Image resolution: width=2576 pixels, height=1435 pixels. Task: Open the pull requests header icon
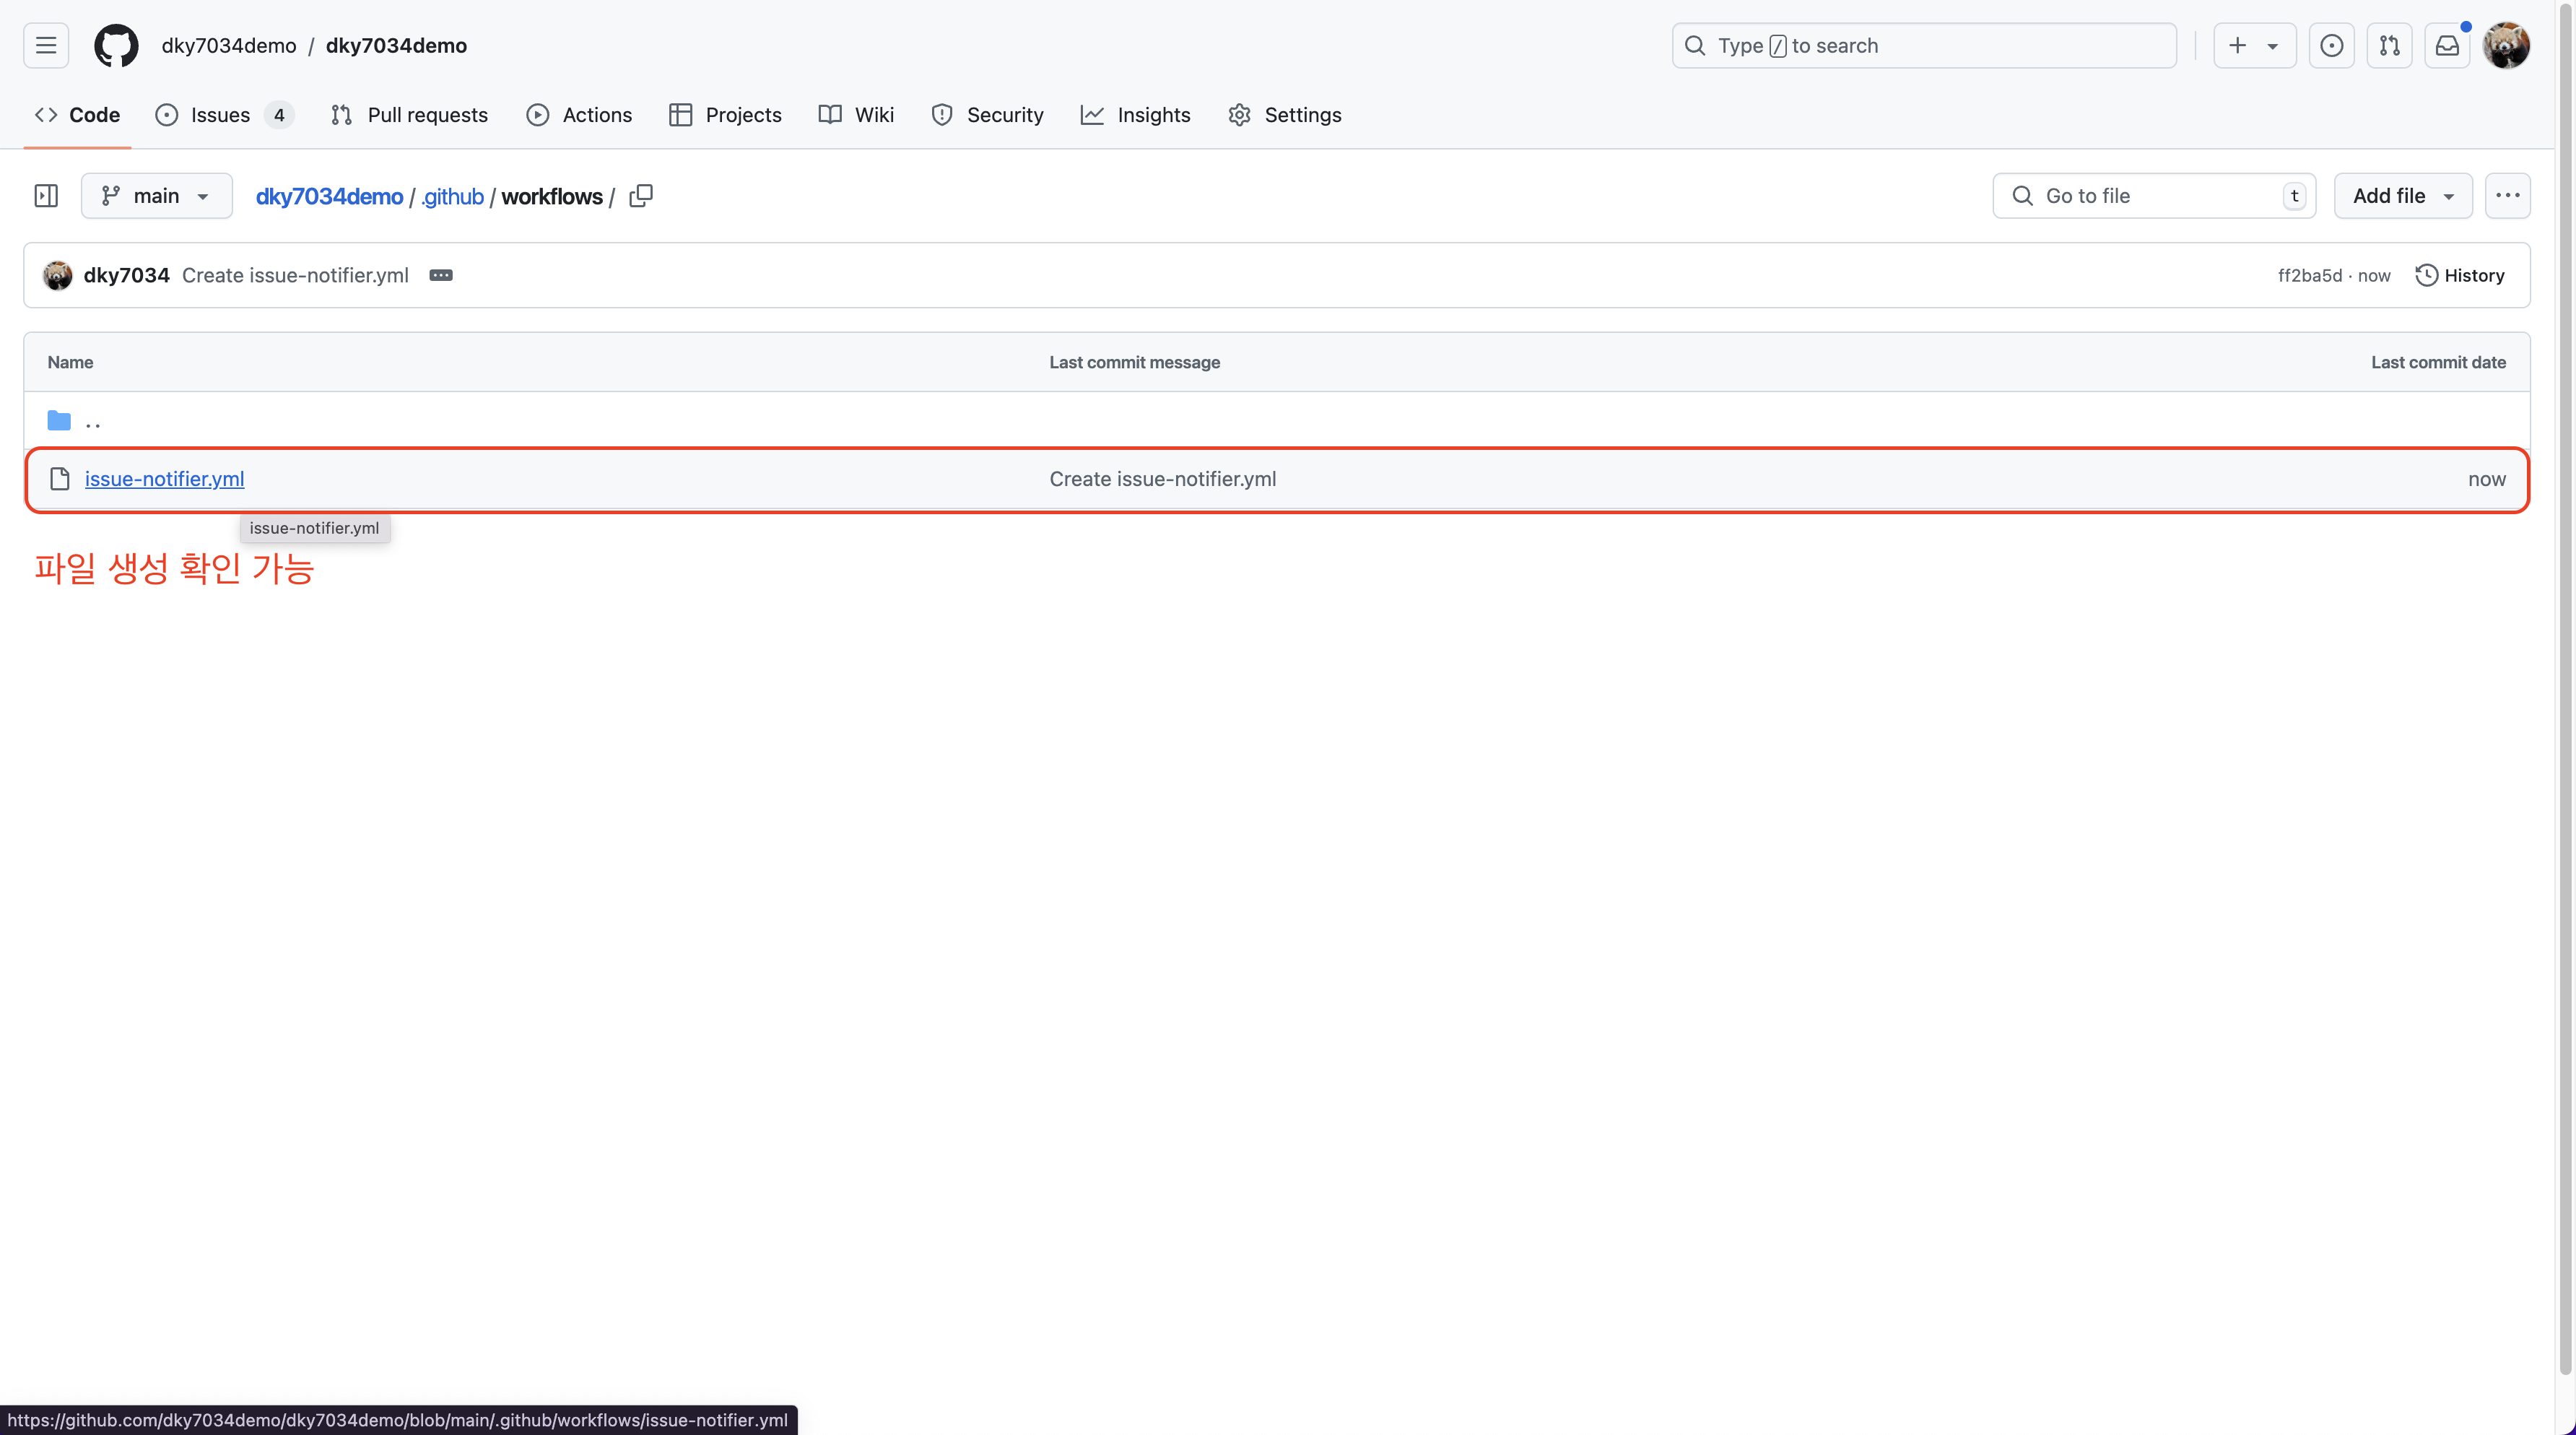click(x=2389, y=45)
